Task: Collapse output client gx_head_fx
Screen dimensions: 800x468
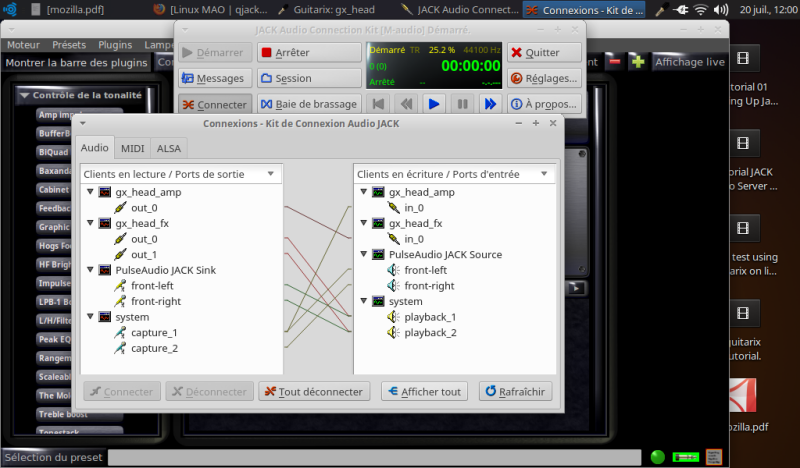Action: pyautogui.click(x=90, y=223)
